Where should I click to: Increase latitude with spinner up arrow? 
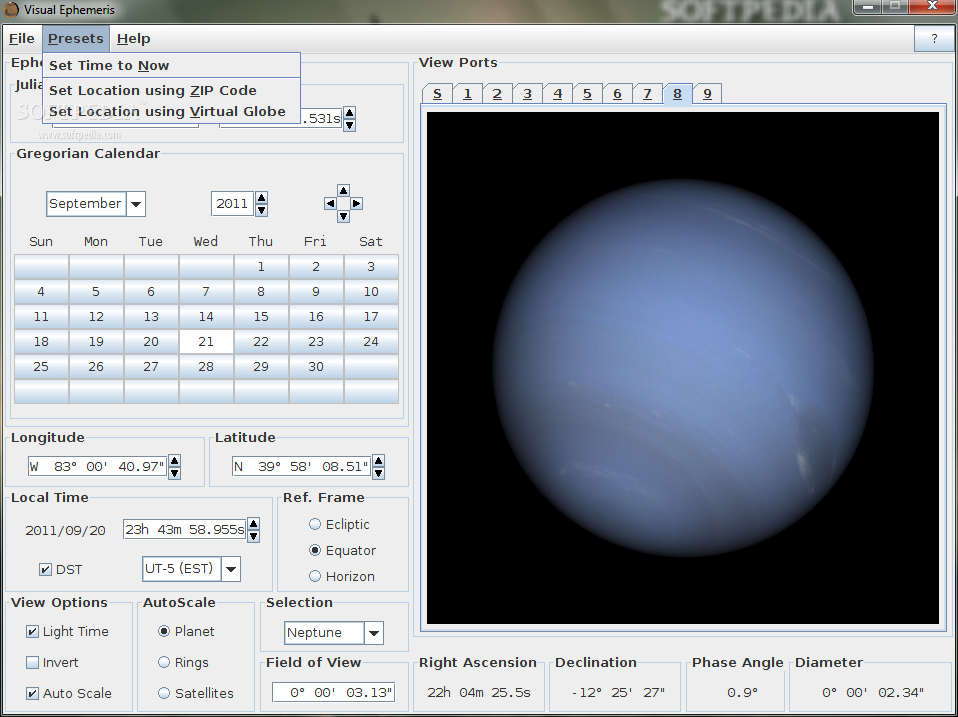(379, 460)
